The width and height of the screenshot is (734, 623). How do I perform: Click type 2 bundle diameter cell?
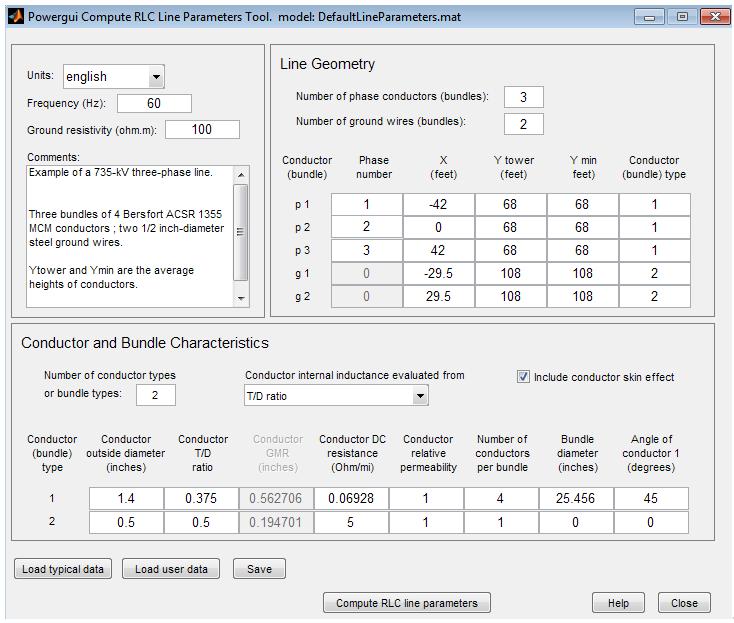pos(576,522)
